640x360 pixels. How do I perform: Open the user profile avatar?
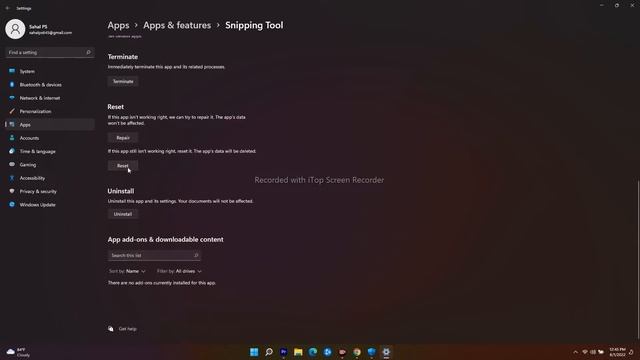(x=15, y=29)
